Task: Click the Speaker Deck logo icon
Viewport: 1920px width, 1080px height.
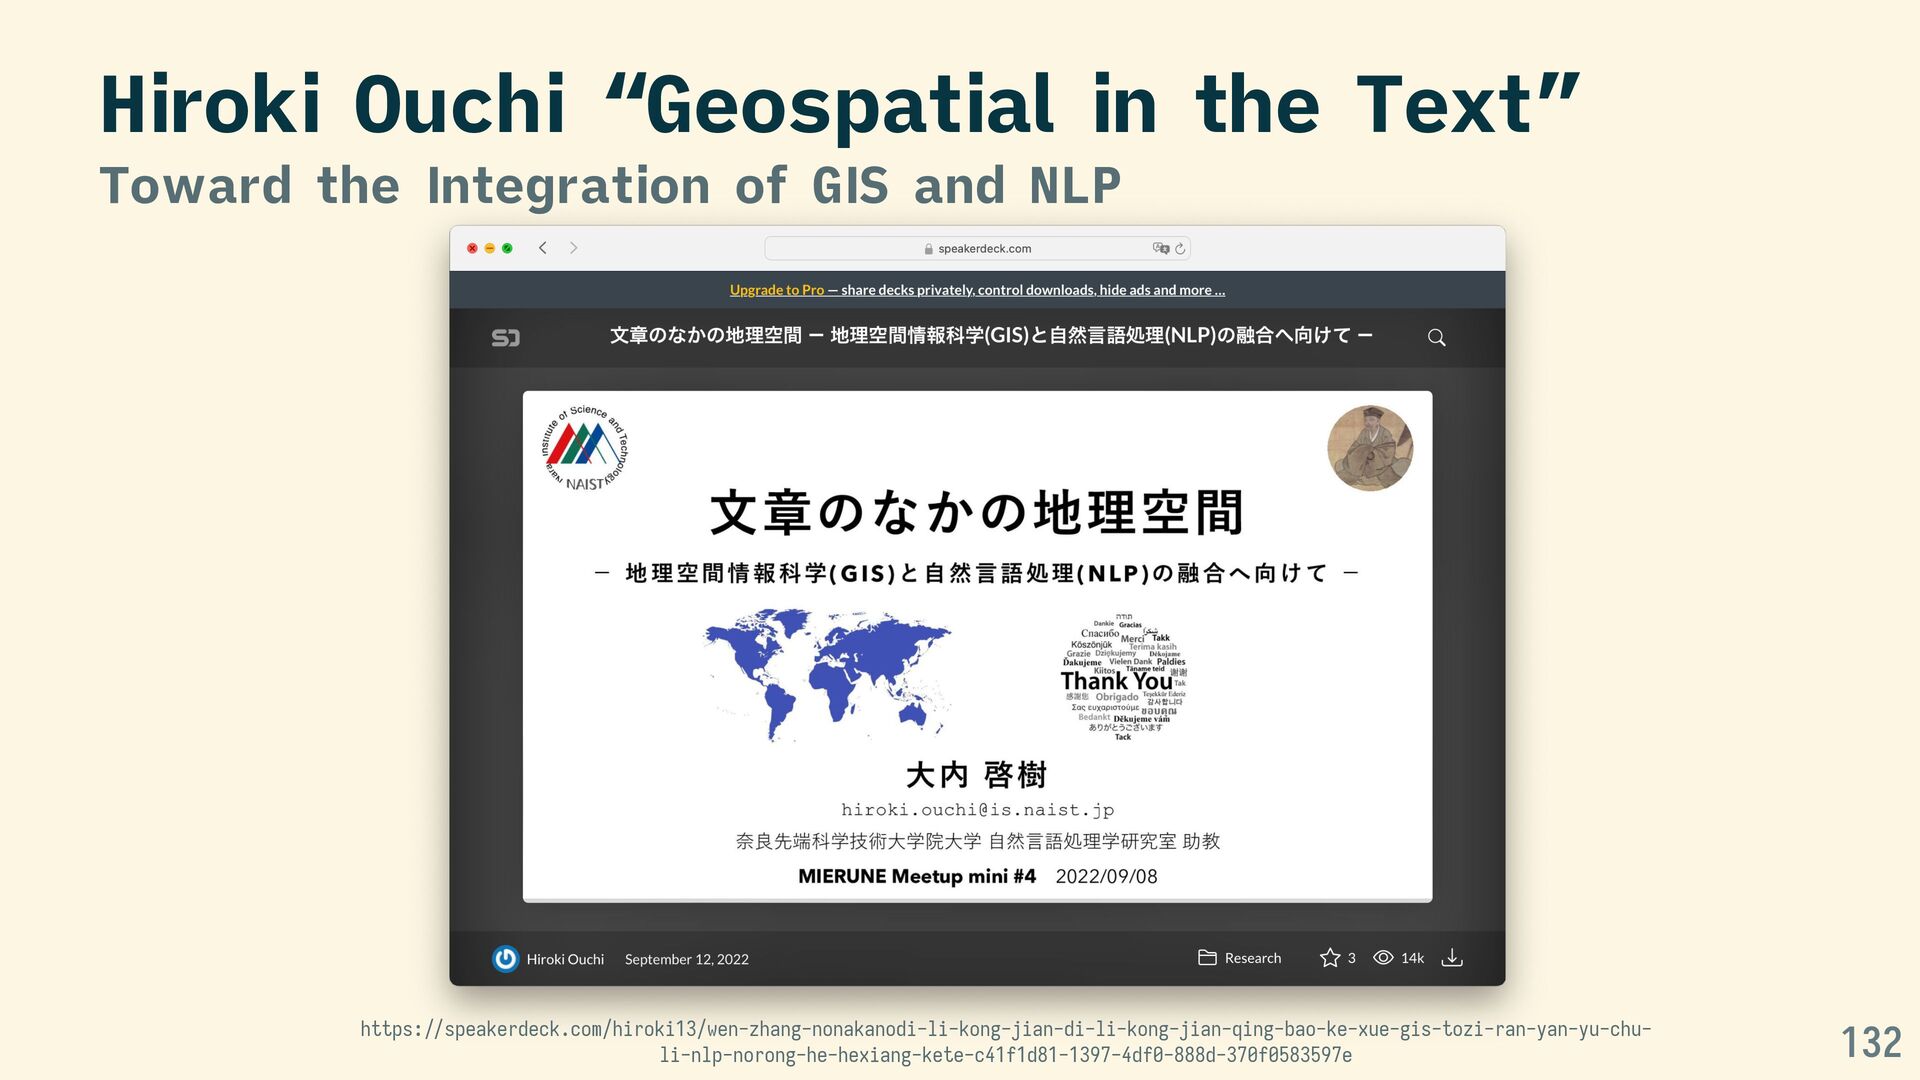Action: [x=505, y=338]
